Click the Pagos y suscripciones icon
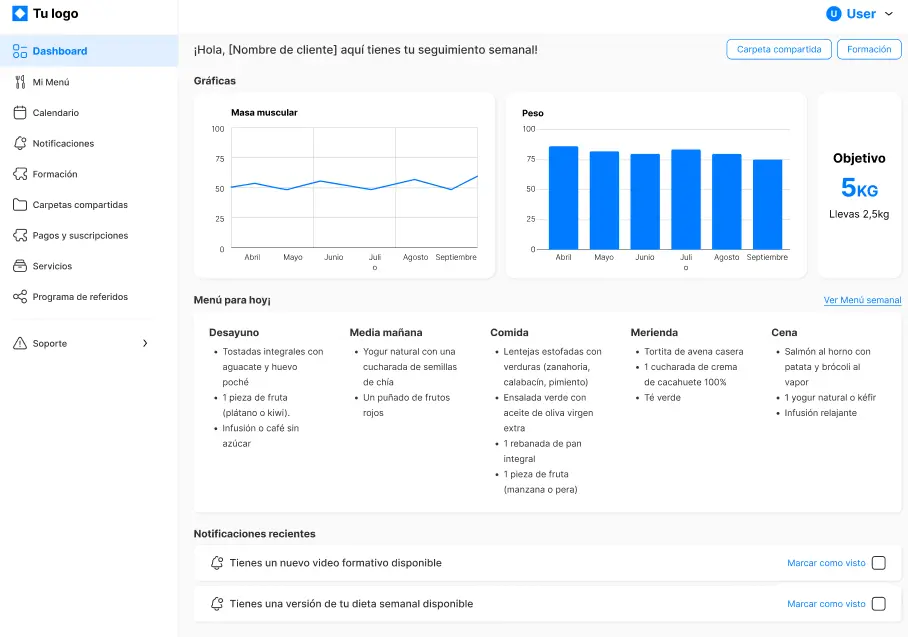Viewport: 908px width, 637px height. tap(20, 236)
